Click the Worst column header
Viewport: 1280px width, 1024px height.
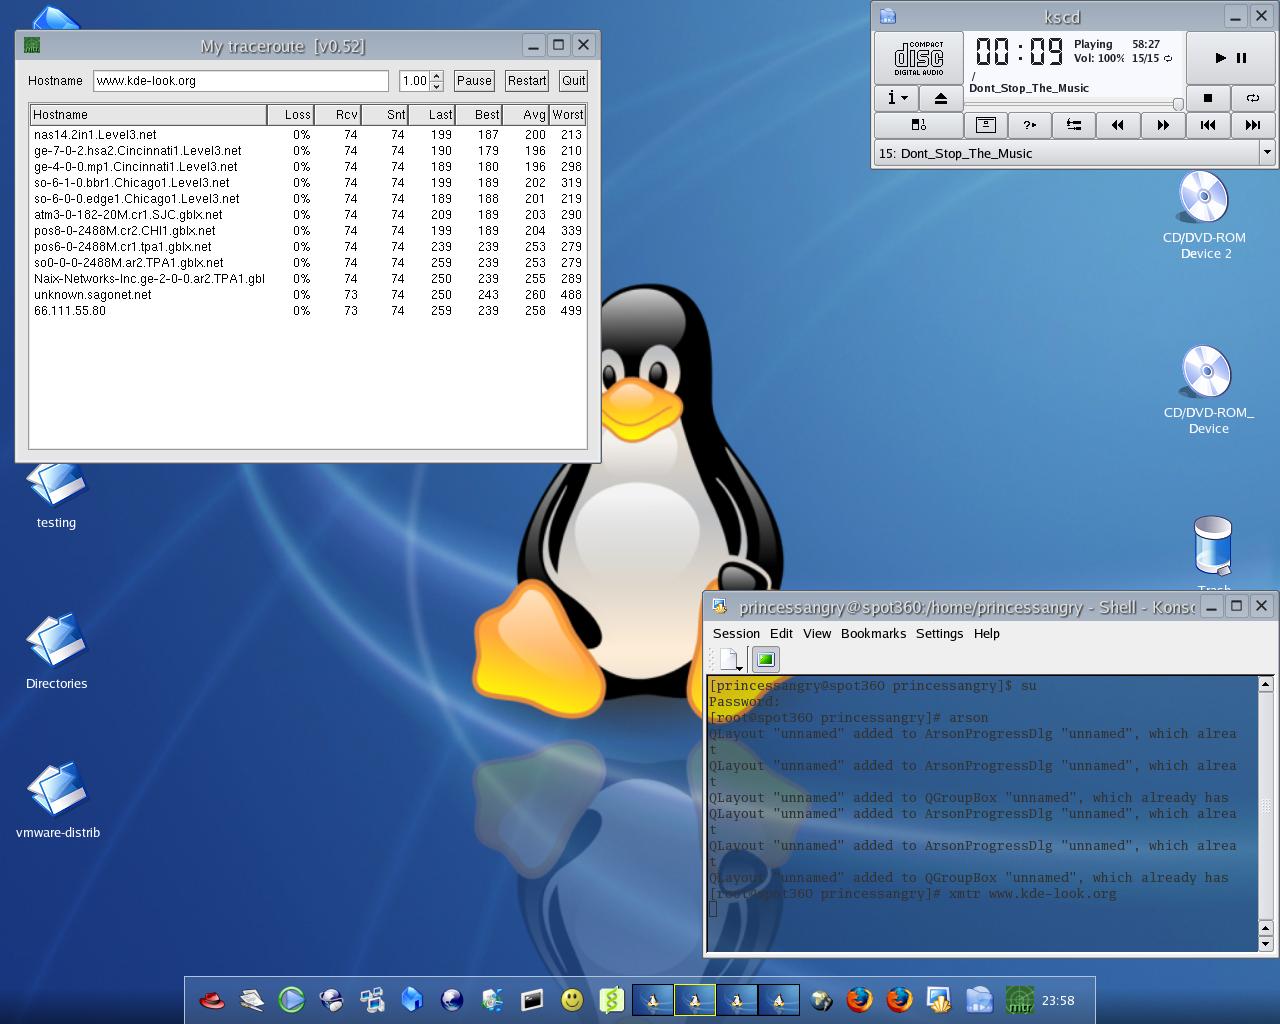point(567,115)
